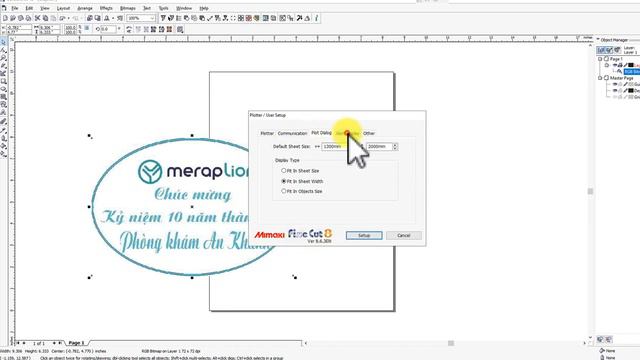Toggle Desktop layer eye visibility icon
640x360 pixels.
point(615,91)
